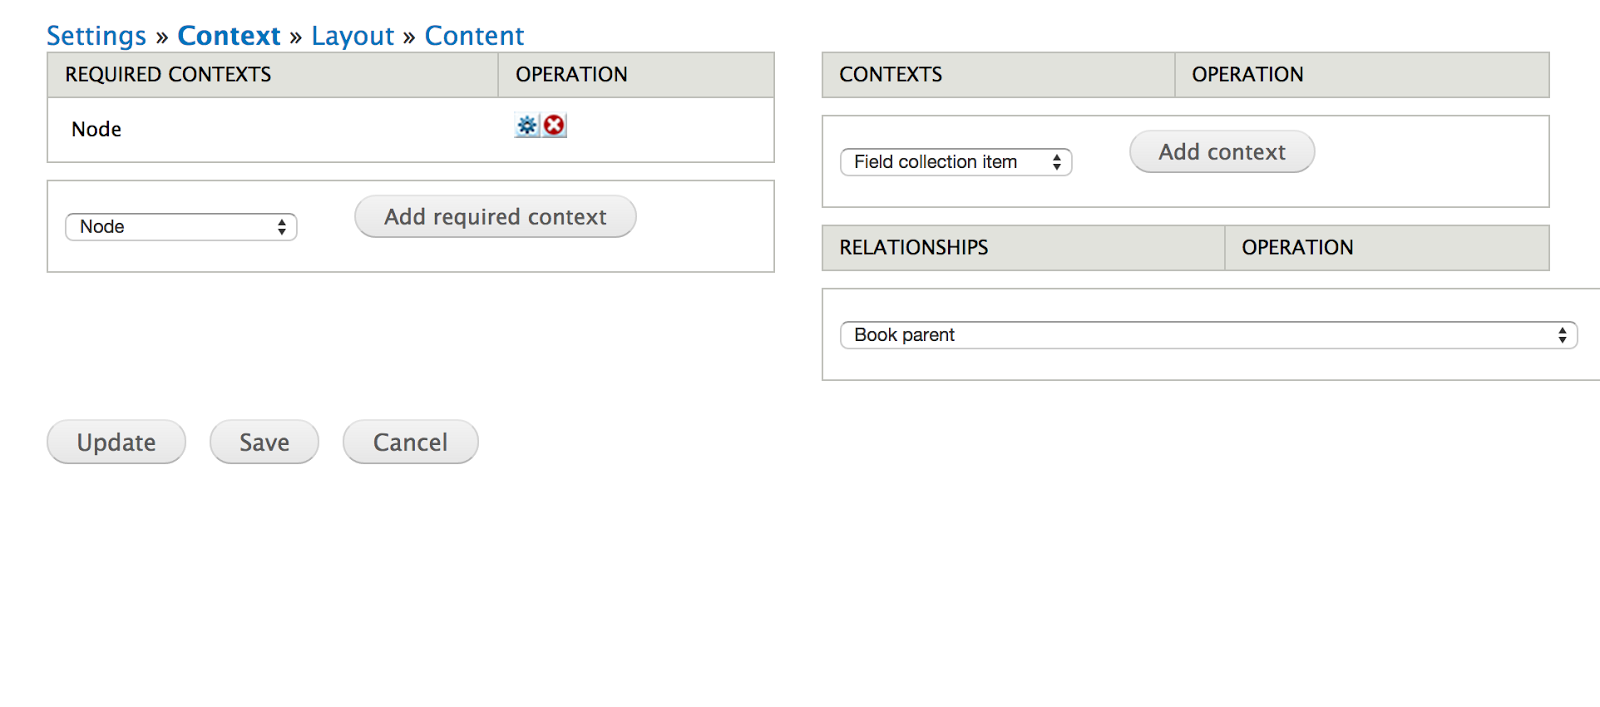Cancel the context changes
Screen dimensions: 1600x707
coord(410,442)
